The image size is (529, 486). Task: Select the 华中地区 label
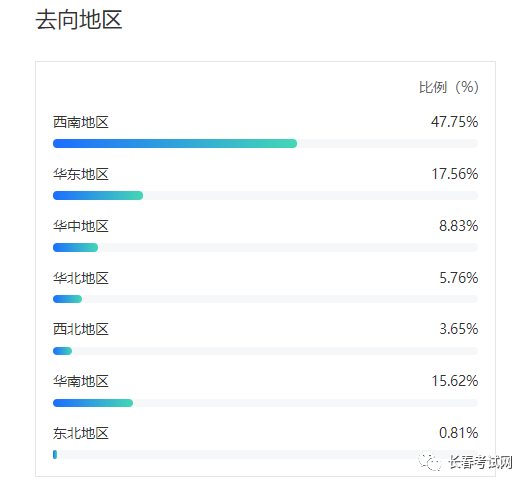[x=81, y=226]
